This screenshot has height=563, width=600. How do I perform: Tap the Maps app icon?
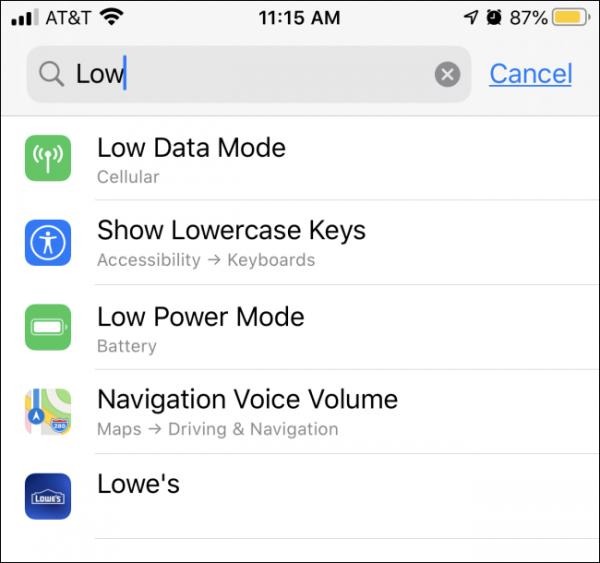(x=48, y=412)
